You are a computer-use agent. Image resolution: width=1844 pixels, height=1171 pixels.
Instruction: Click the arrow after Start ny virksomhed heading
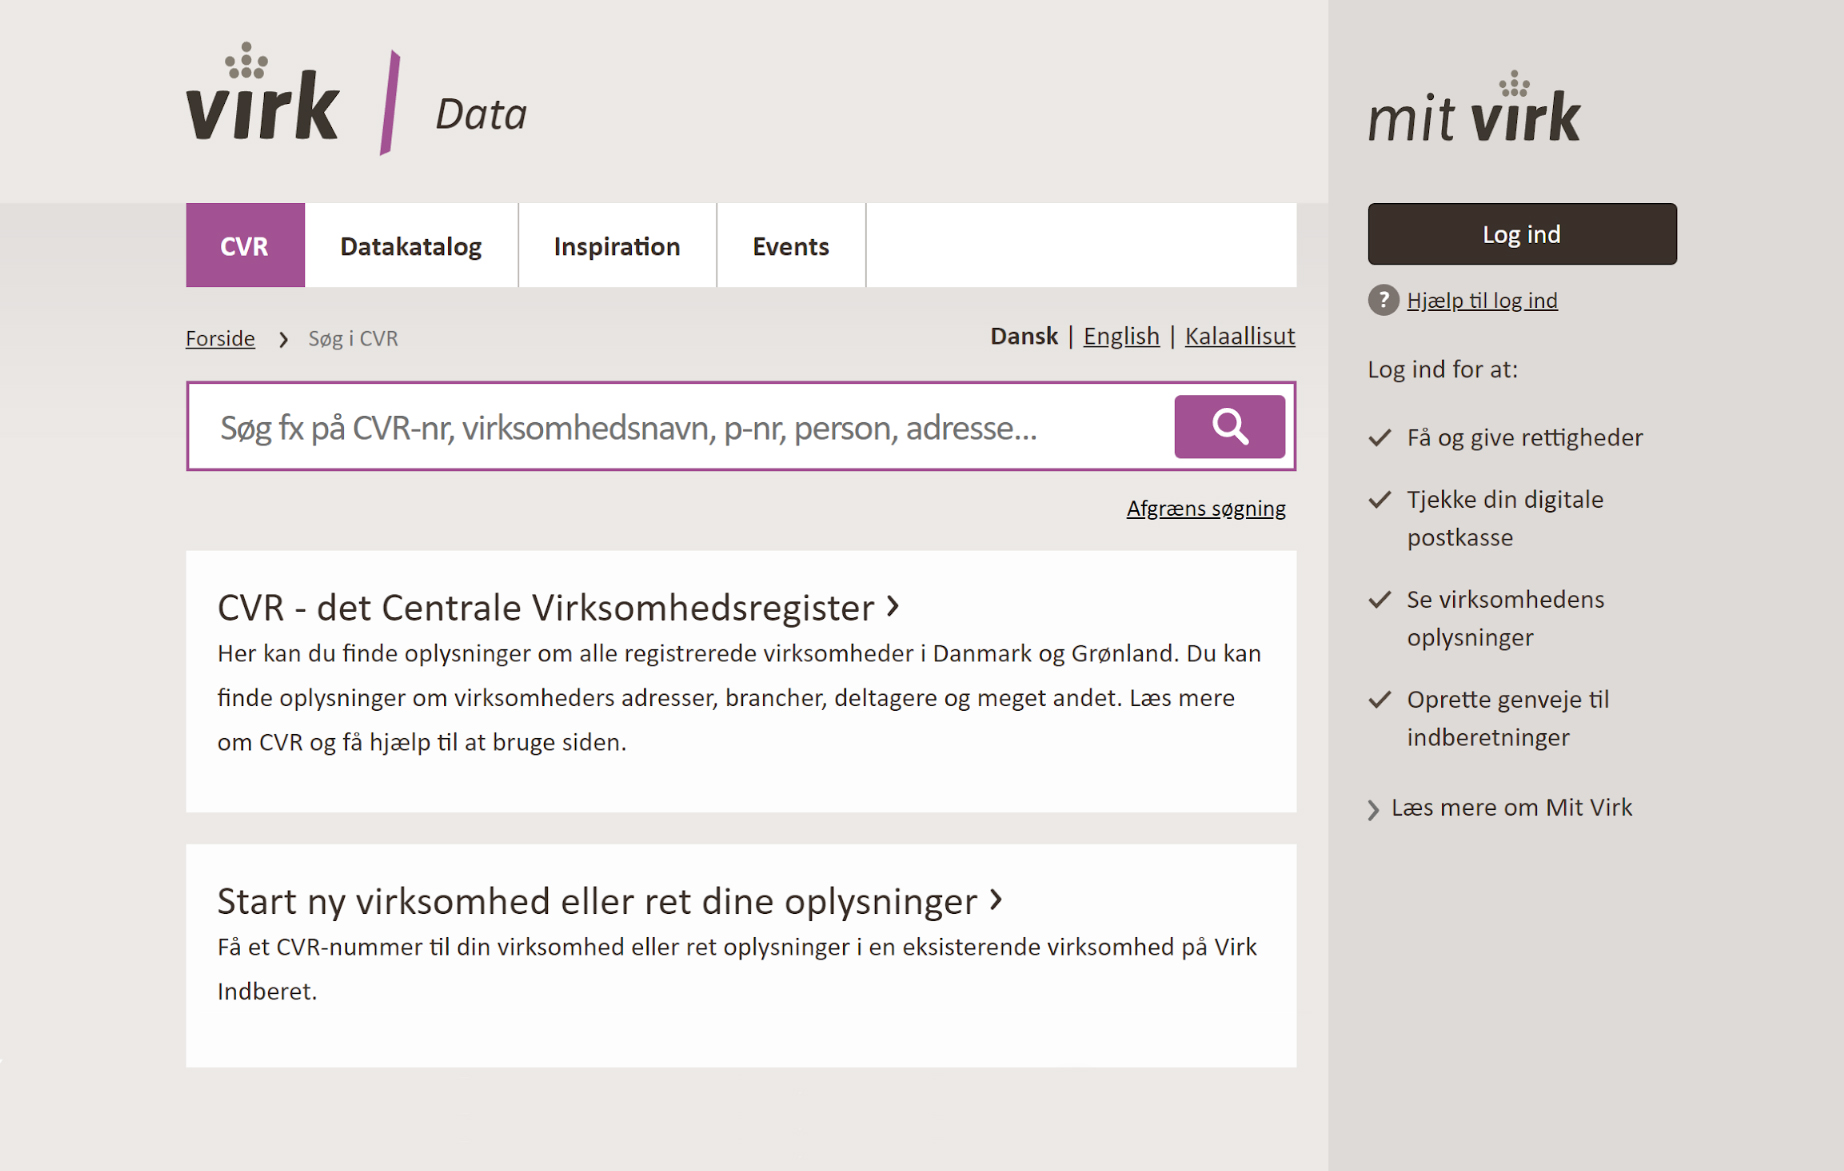point(996,899)
